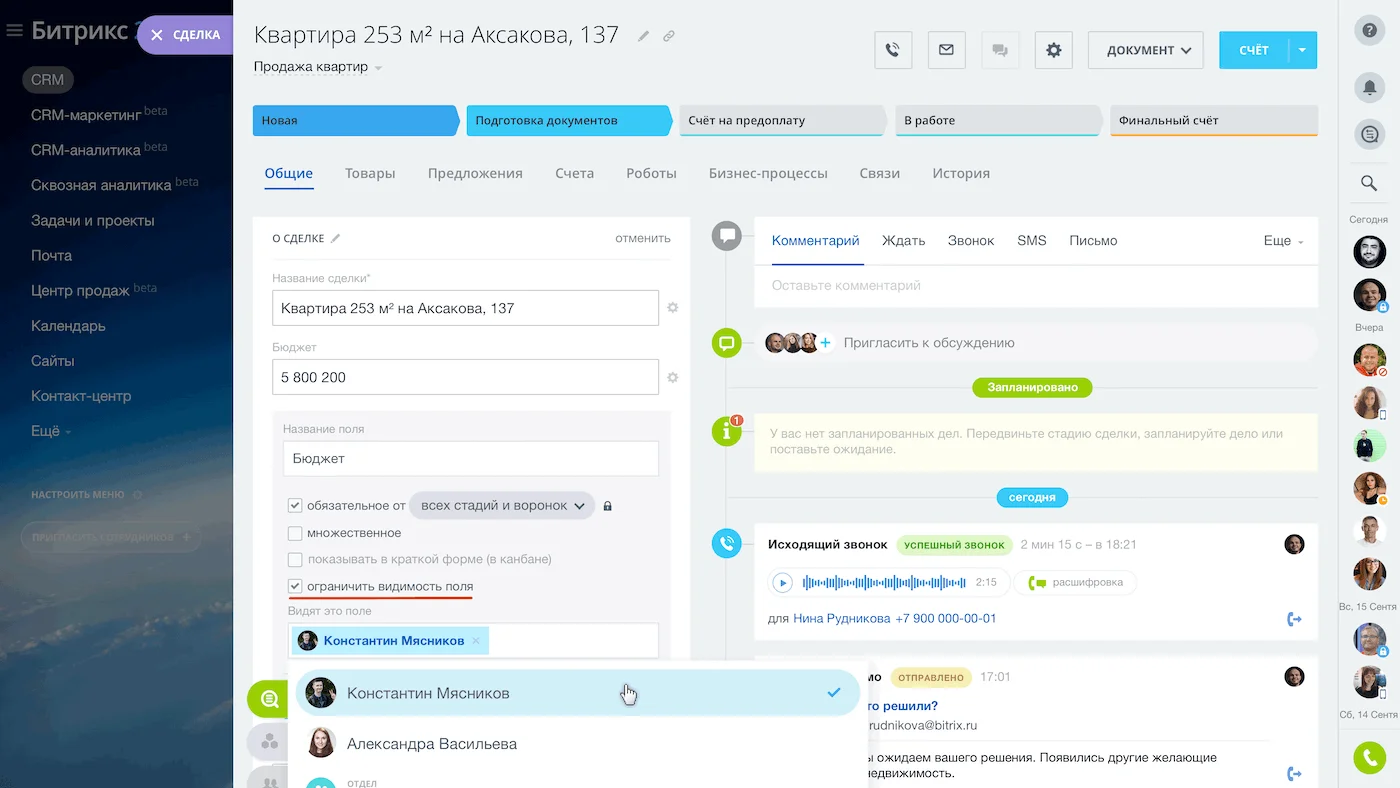Image resolution: width=1400 pixels, height=788 pixels.
Task: Click the phone call icon in header
Action: (x=893, y=50)
